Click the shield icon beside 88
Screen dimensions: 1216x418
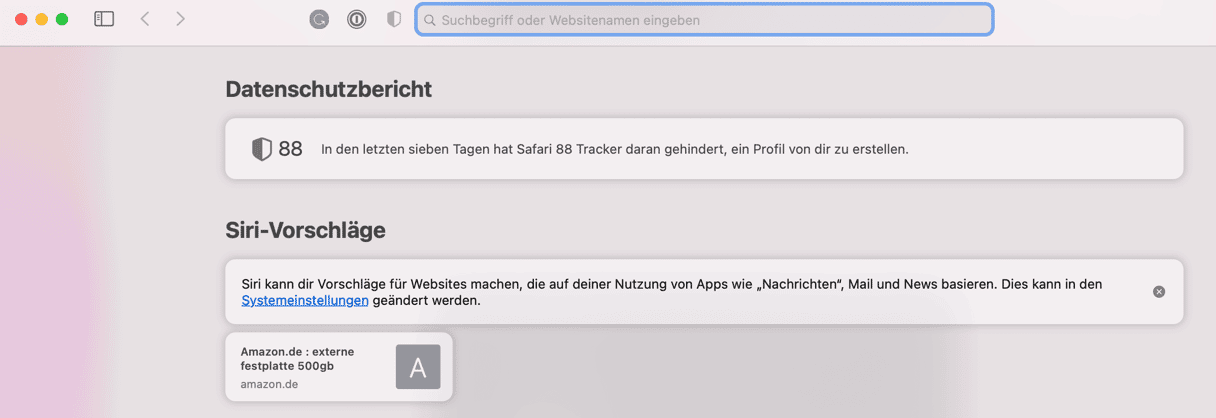(x=261, y=149)
